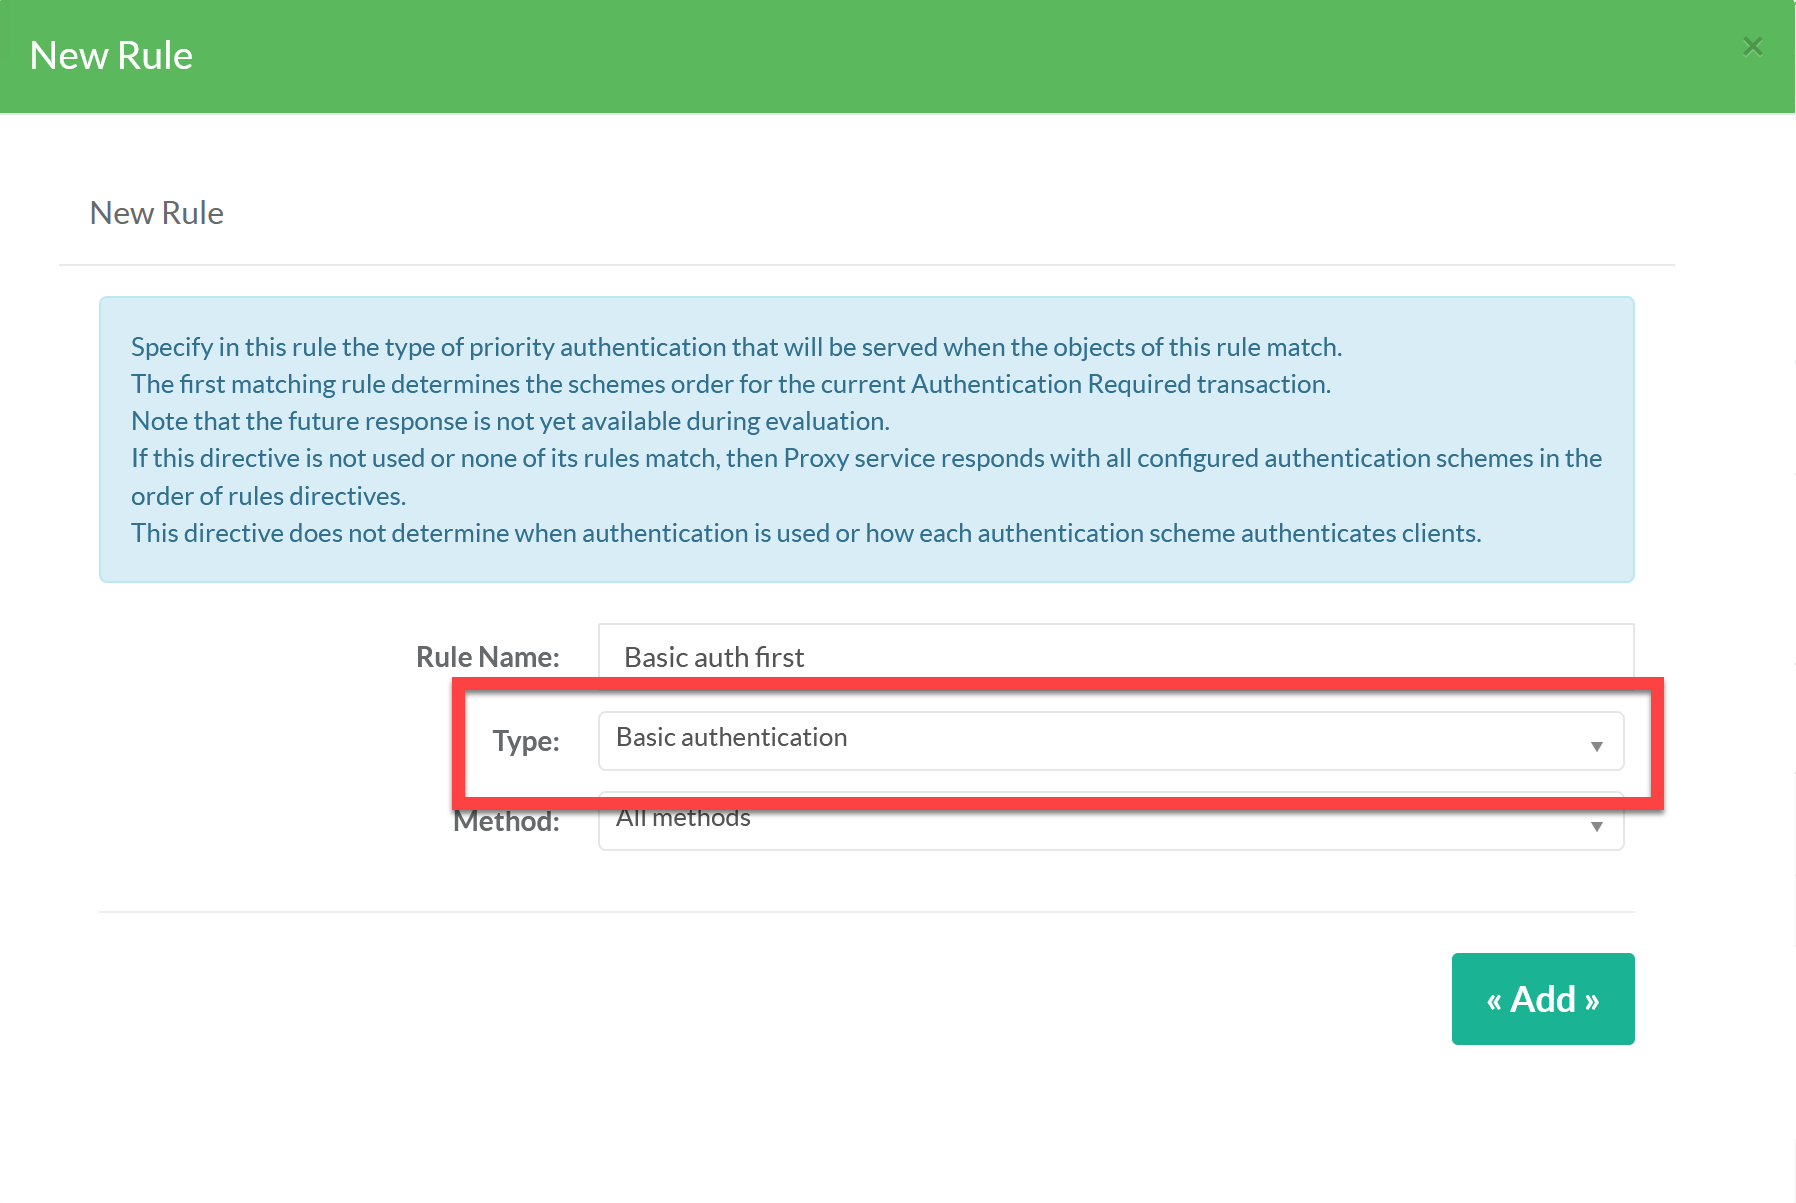Close the New Rule dialog
Image resolution: width=1796 pixels, height=1203 pixels.
1752,47
